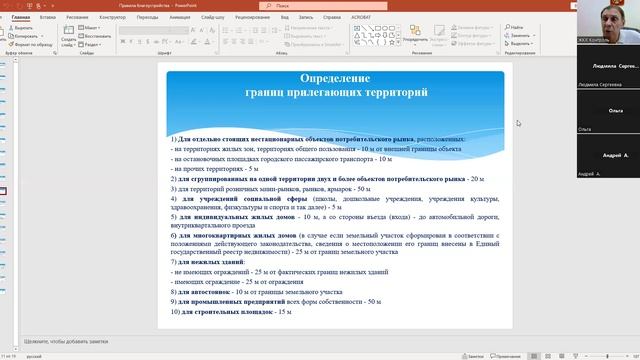Open Эффекты фигуры shape effects dropdown
The image size is (640, 360).
pos(473,43)
